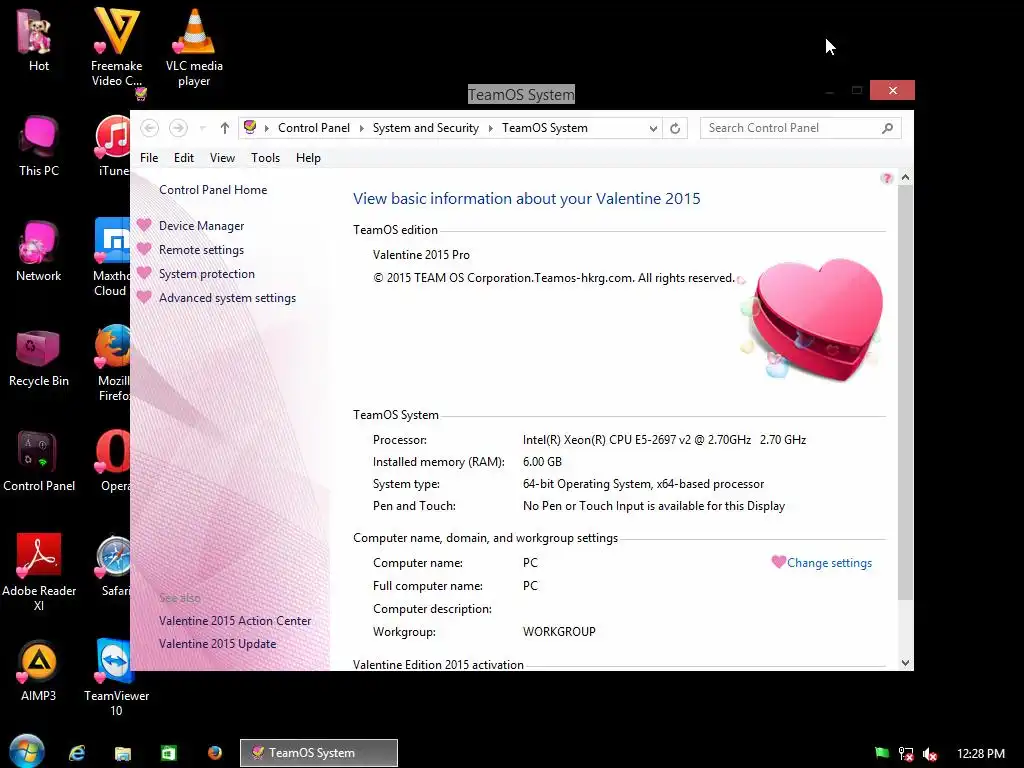Screen dimensions: 1024x768
Task: Click the Back navigation arrow
Action: (150, 128)
